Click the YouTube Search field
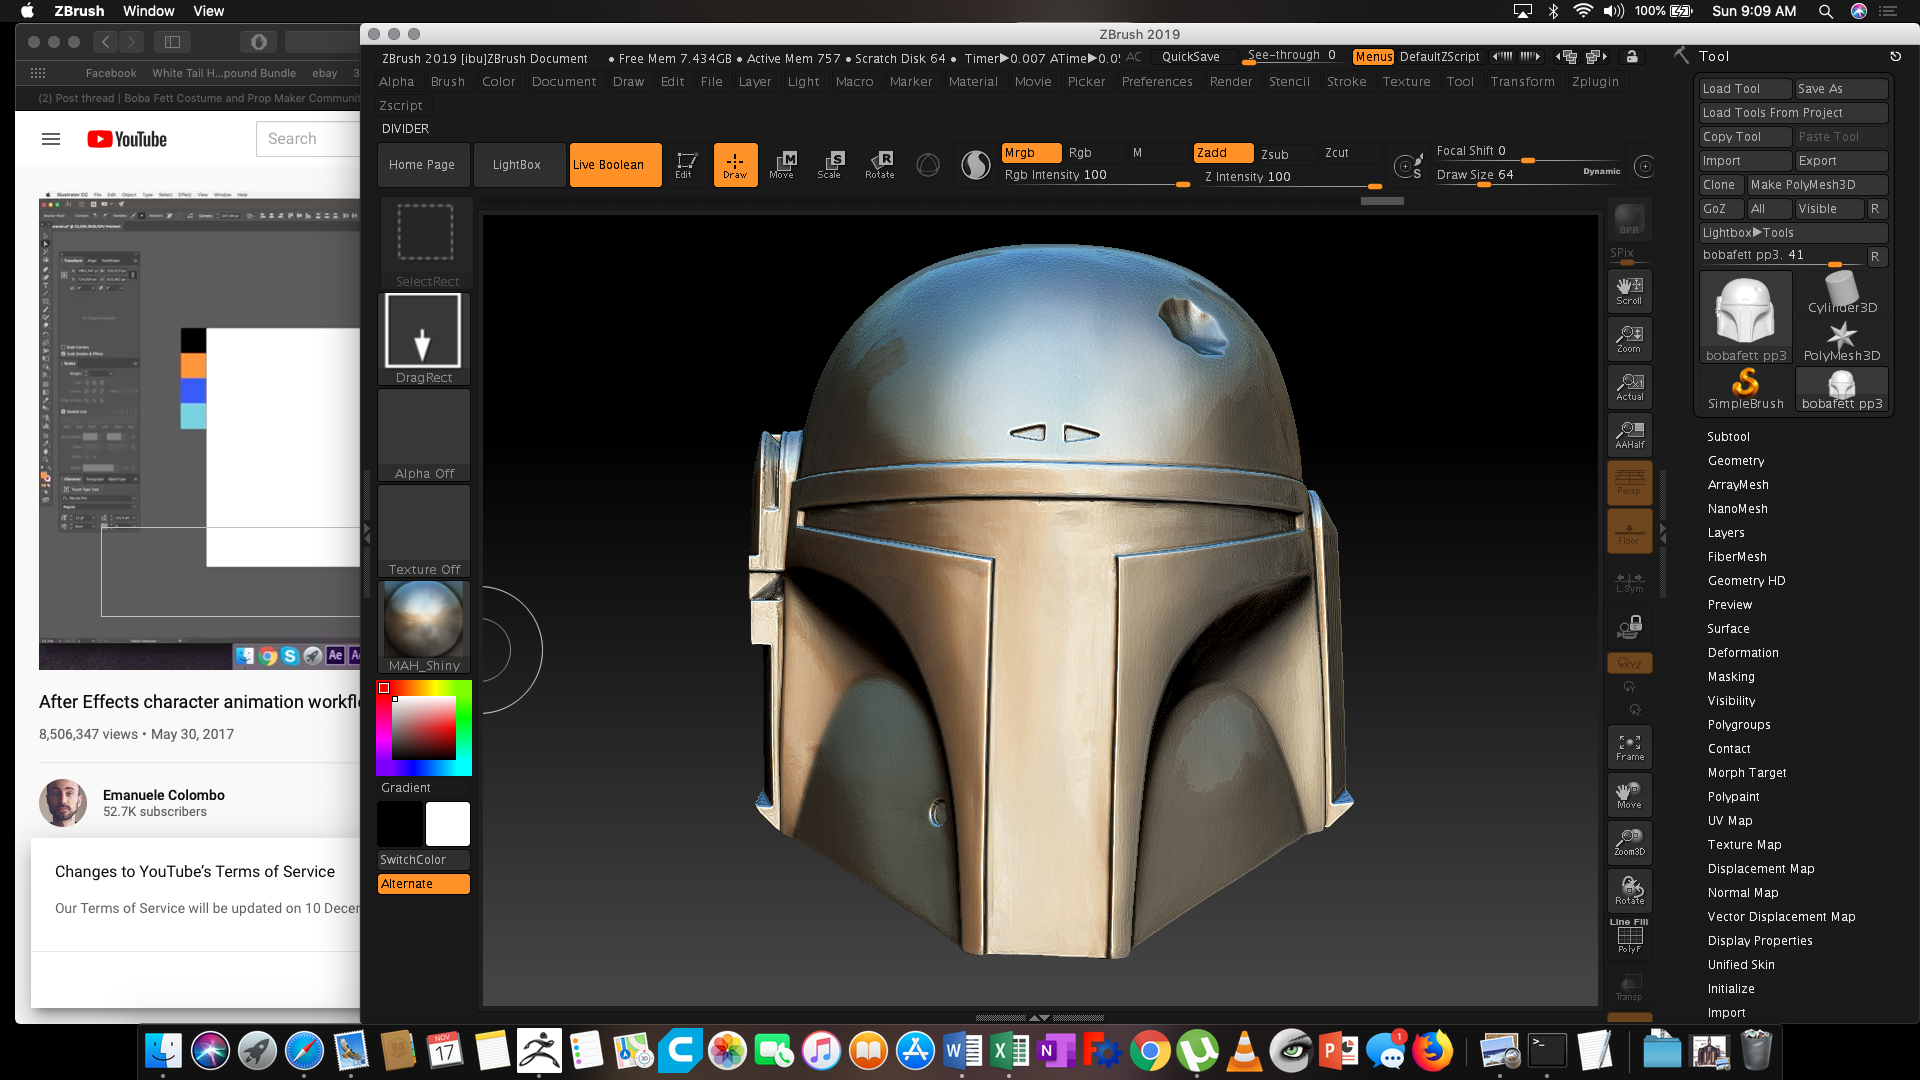The width and height of the screenshot is (1920, 1080). click(x=308, y=139)
